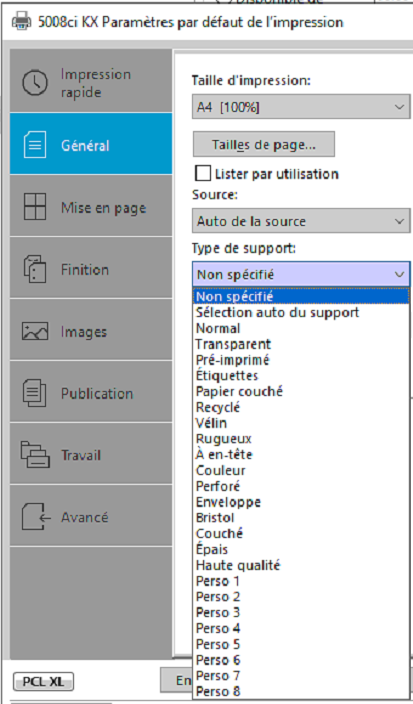
Task: Pick Recyclé from the support types
Action: pyautogui.click(x=218, y=407)
